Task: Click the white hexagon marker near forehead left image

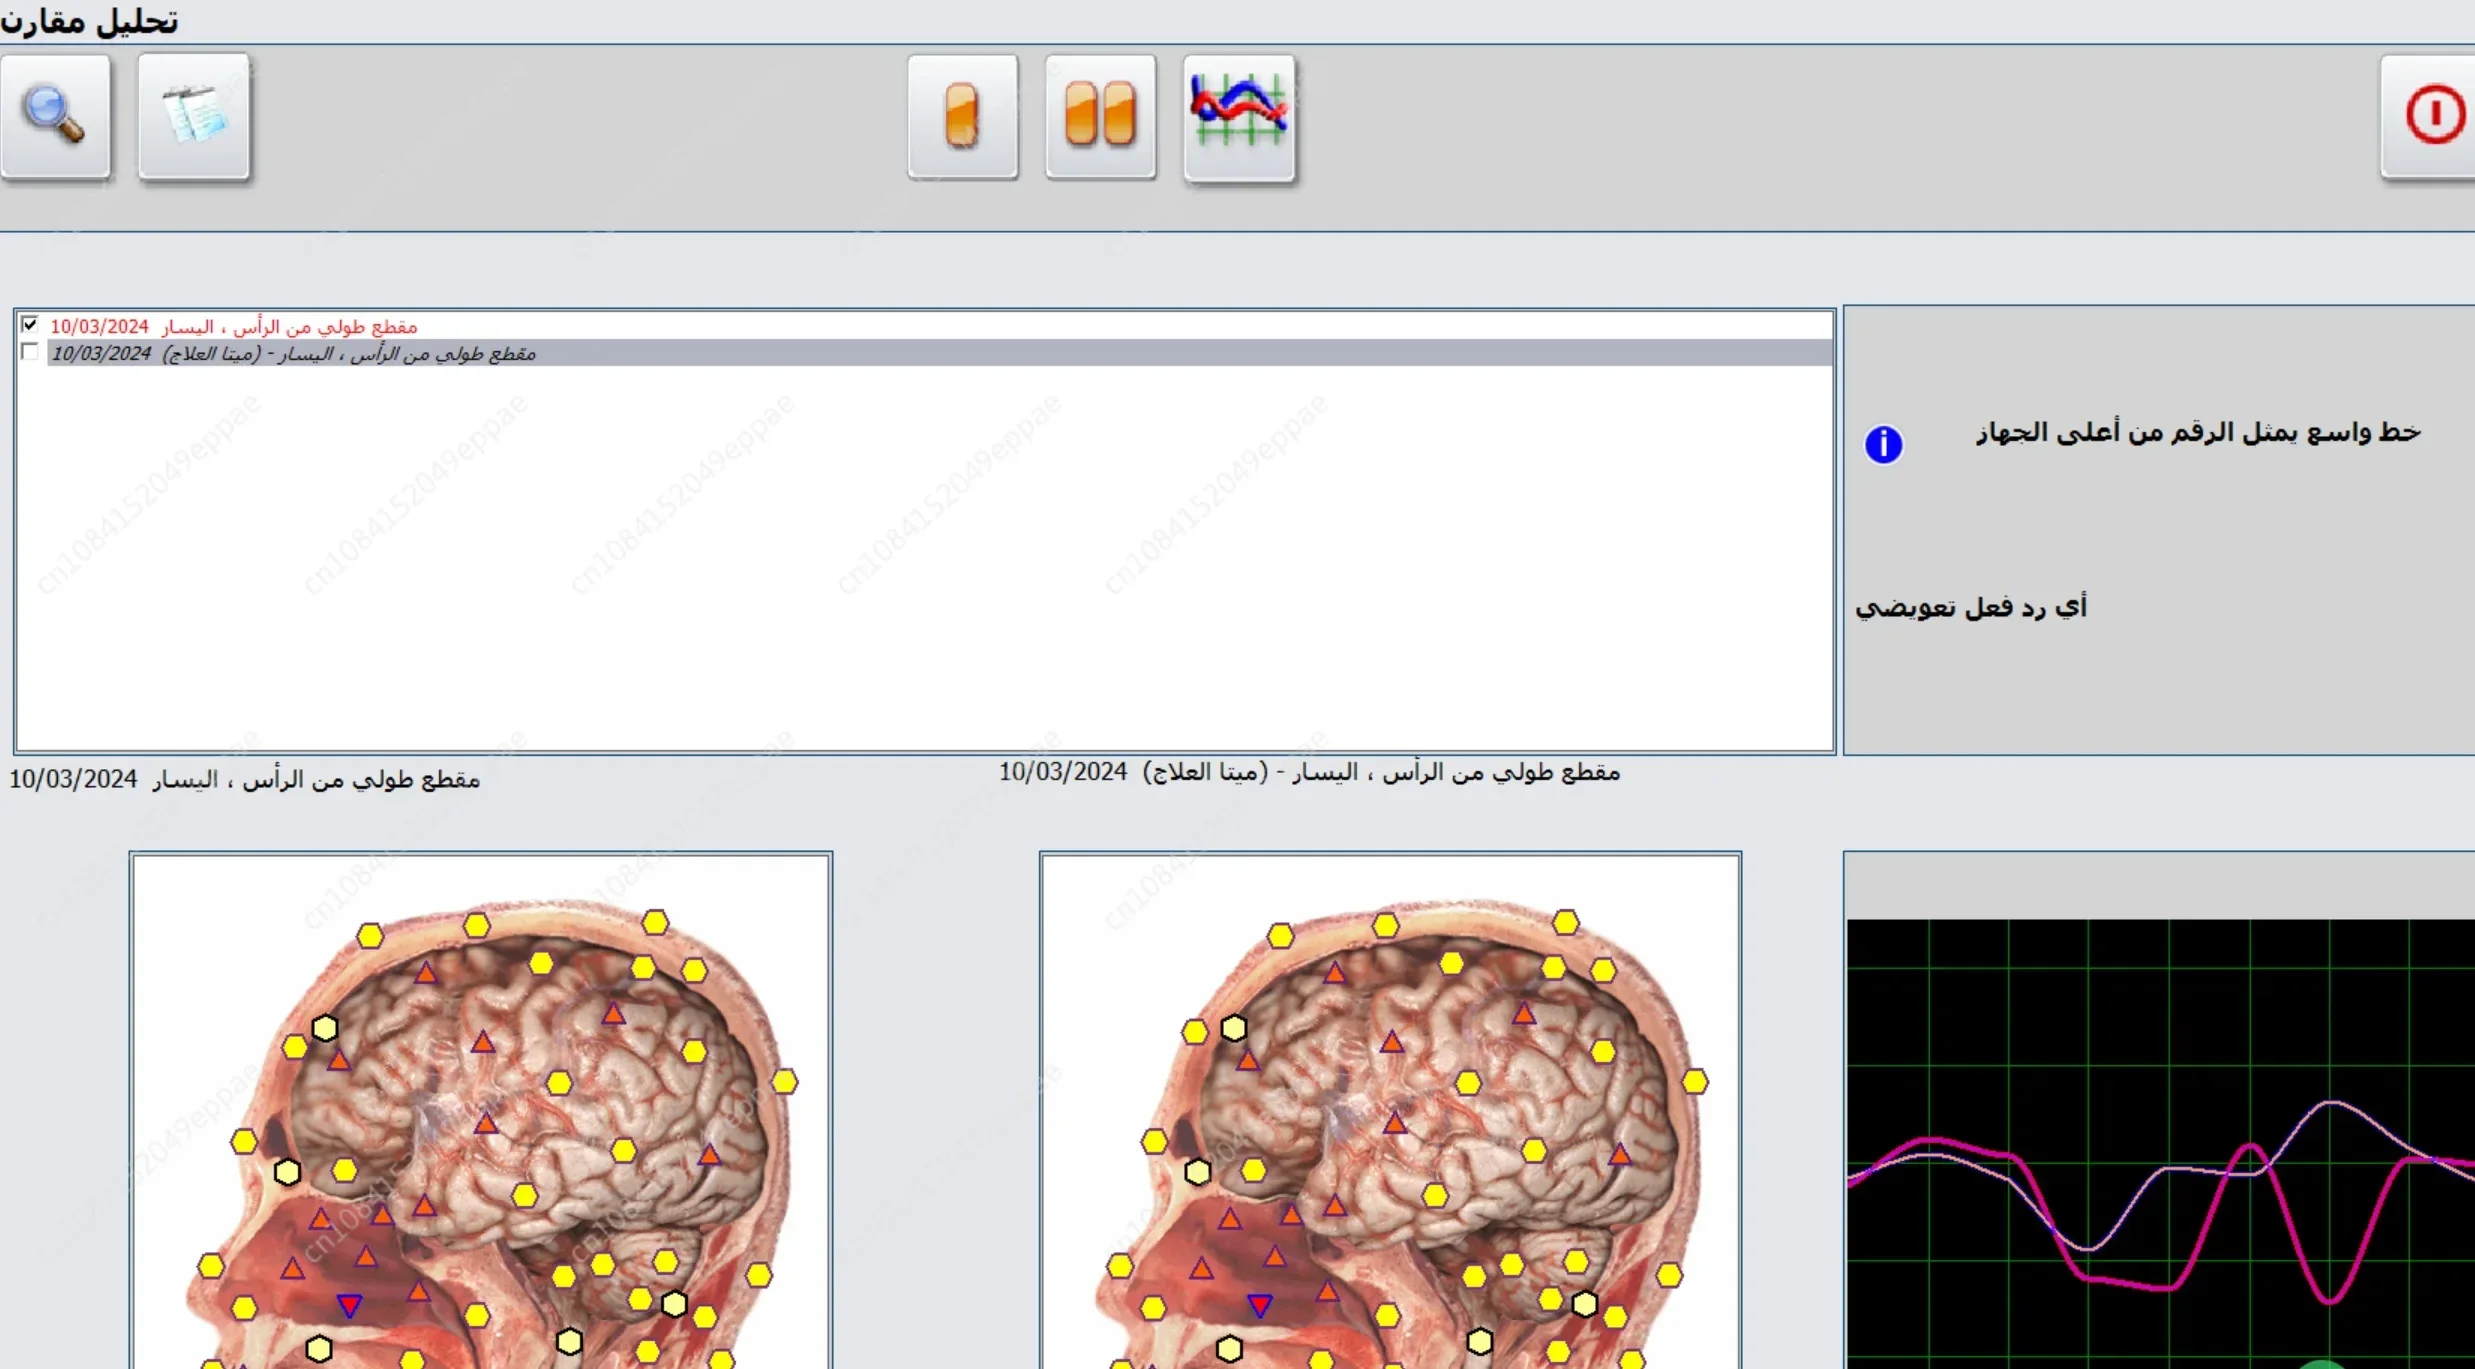Action: click(x=325, y=1027)
